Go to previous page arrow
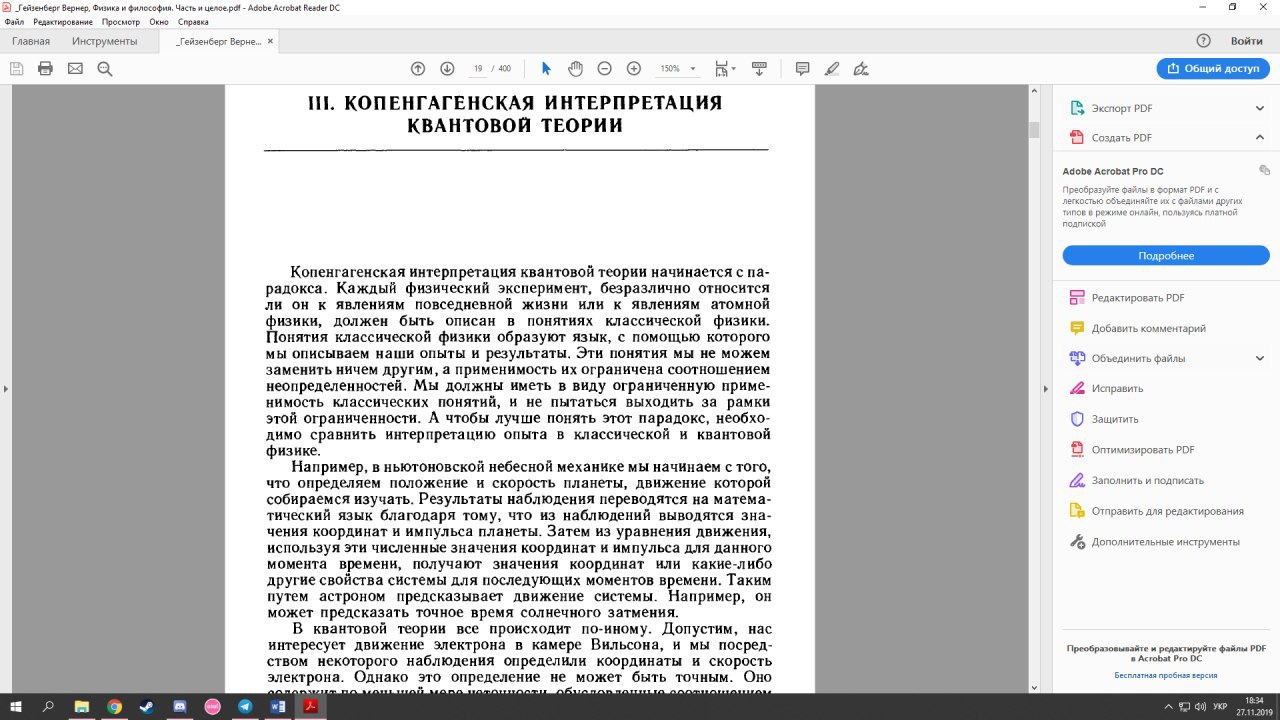 (x=418, y=68)
